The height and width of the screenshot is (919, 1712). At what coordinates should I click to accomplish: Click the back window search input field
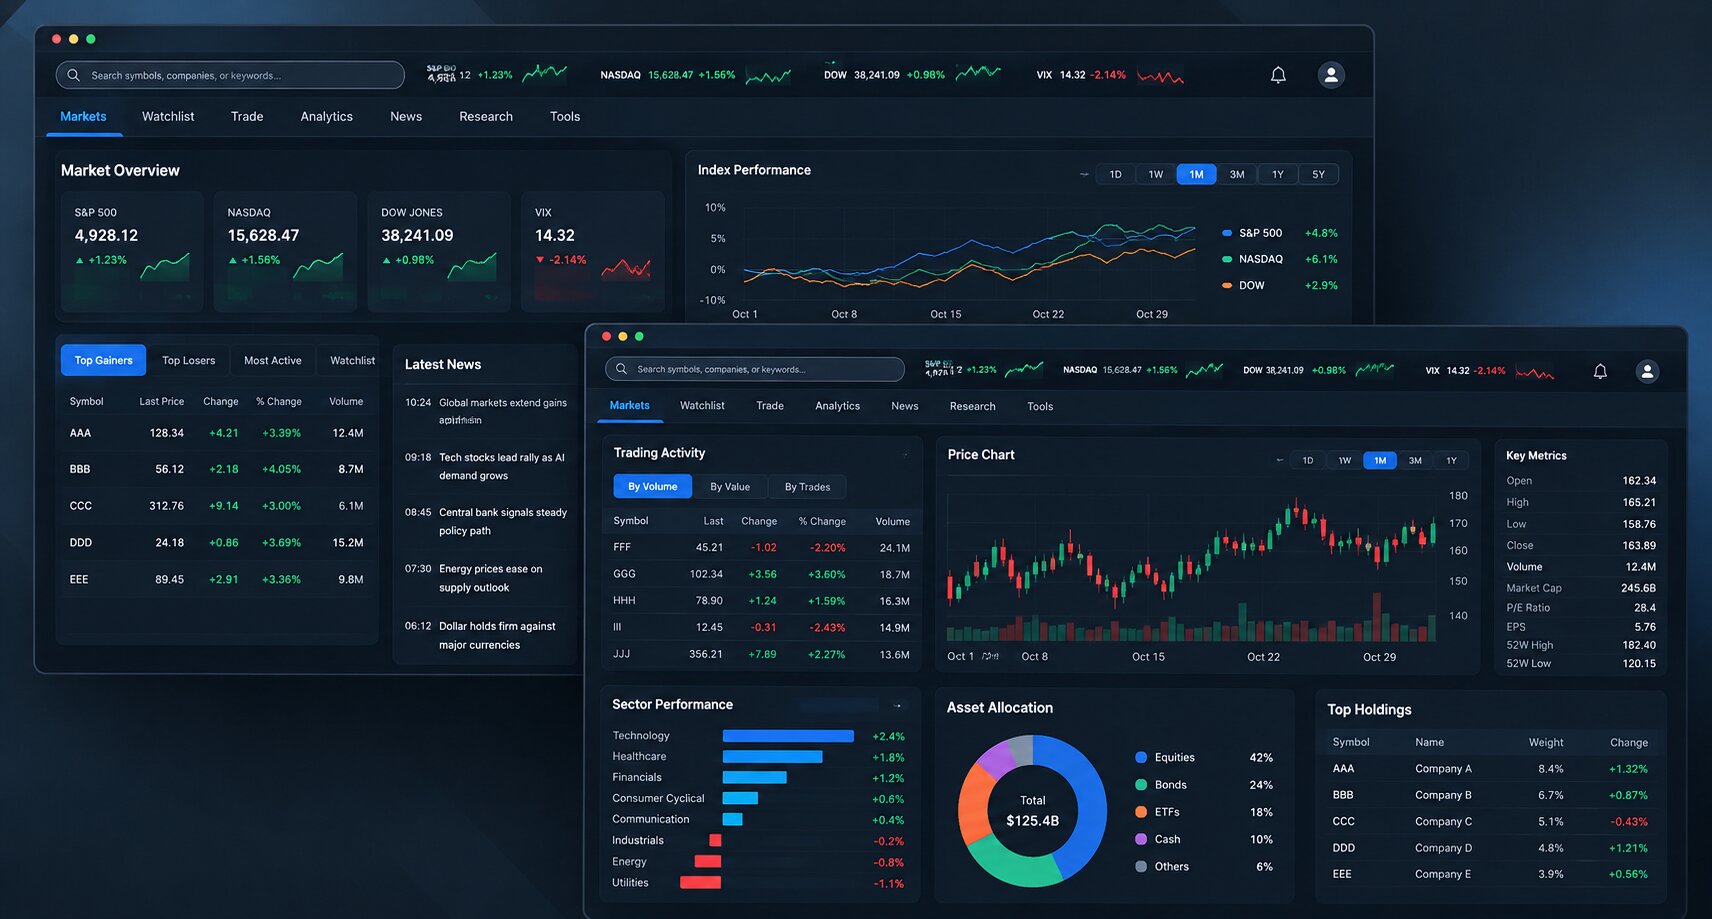[x=230, y=75]
